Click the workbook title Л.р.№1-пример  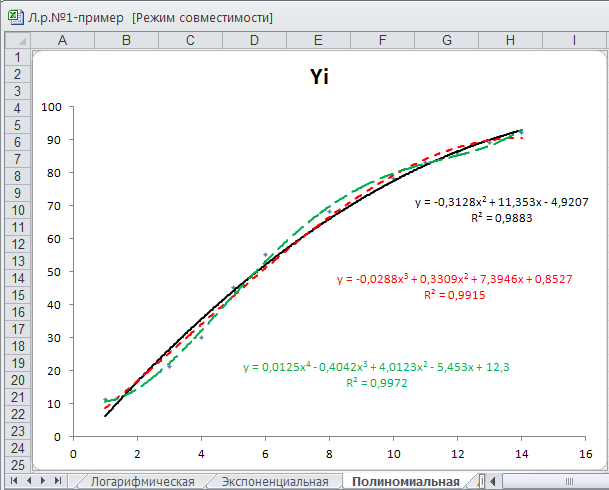tap(75, 17)
